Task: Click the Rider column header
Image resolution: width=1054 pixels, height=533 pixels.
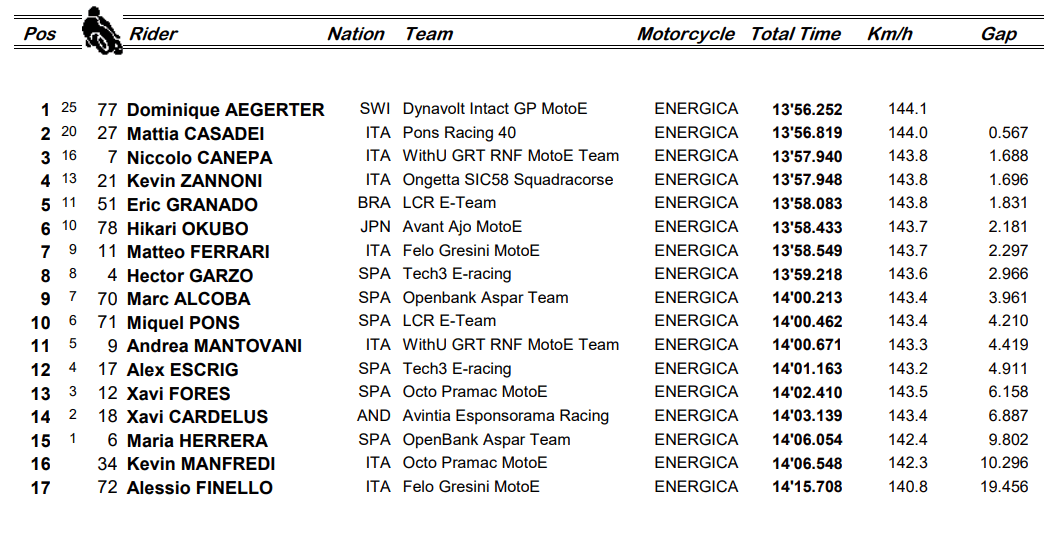Action: [153, 34]
